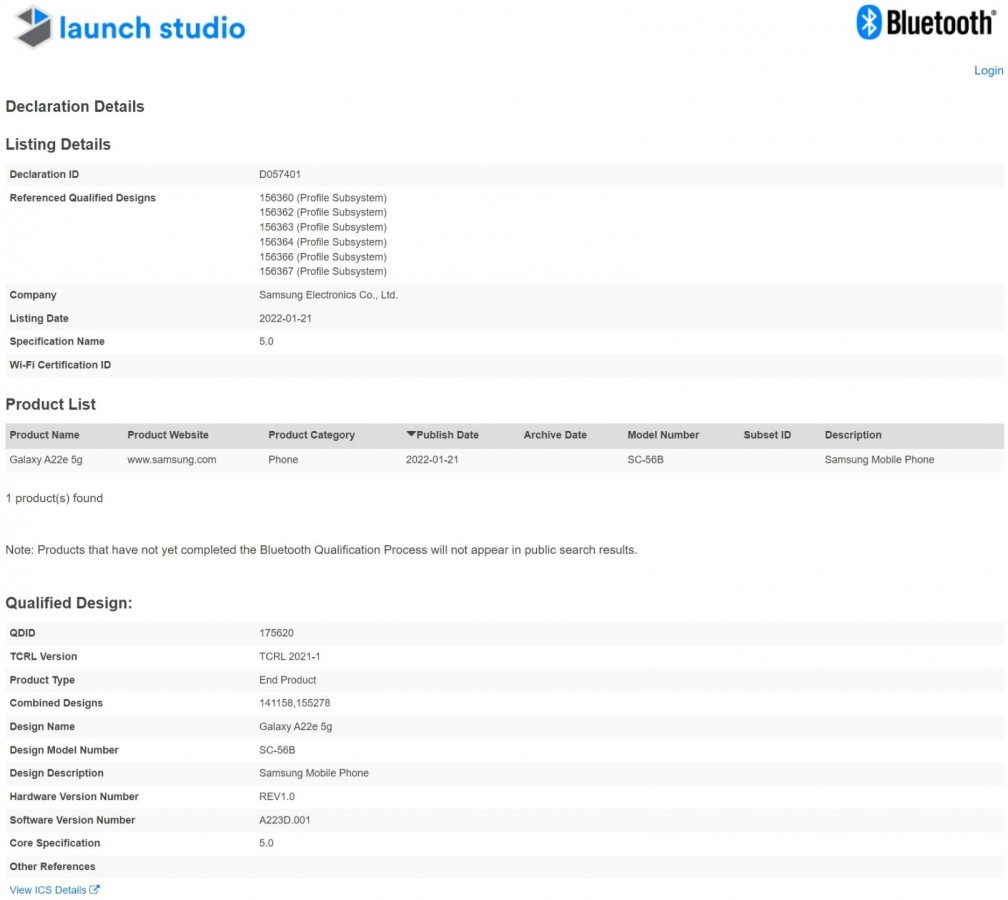Image resolution: width=1008 pixels, height=900 pixels.
Task: Open referenced design 156360 (Profile Subsystem)
Action: tap(322, 198)
